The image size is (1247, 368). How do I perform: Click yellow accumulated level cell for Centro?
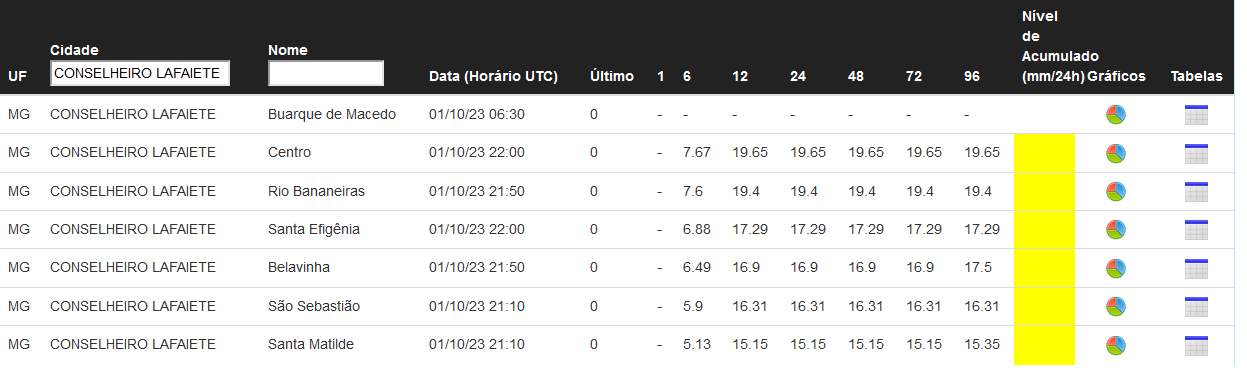pos(1044,153)
